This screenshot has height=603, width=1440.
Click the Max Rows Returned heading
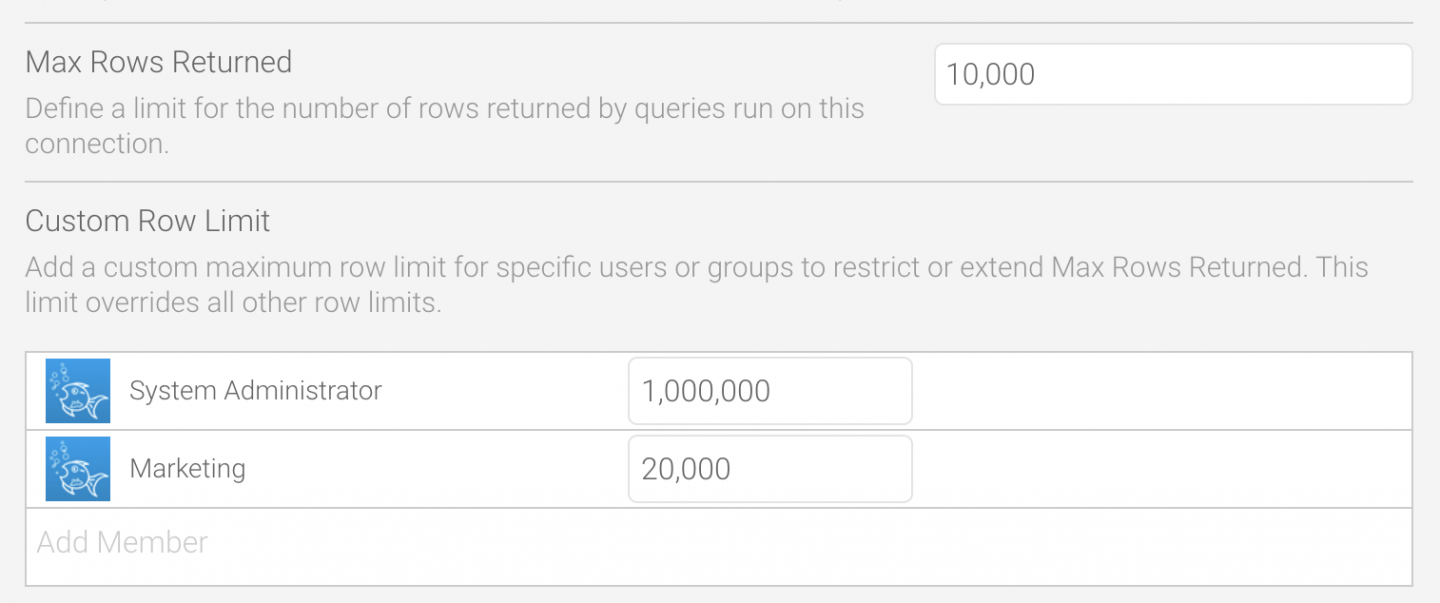[157, 62]
